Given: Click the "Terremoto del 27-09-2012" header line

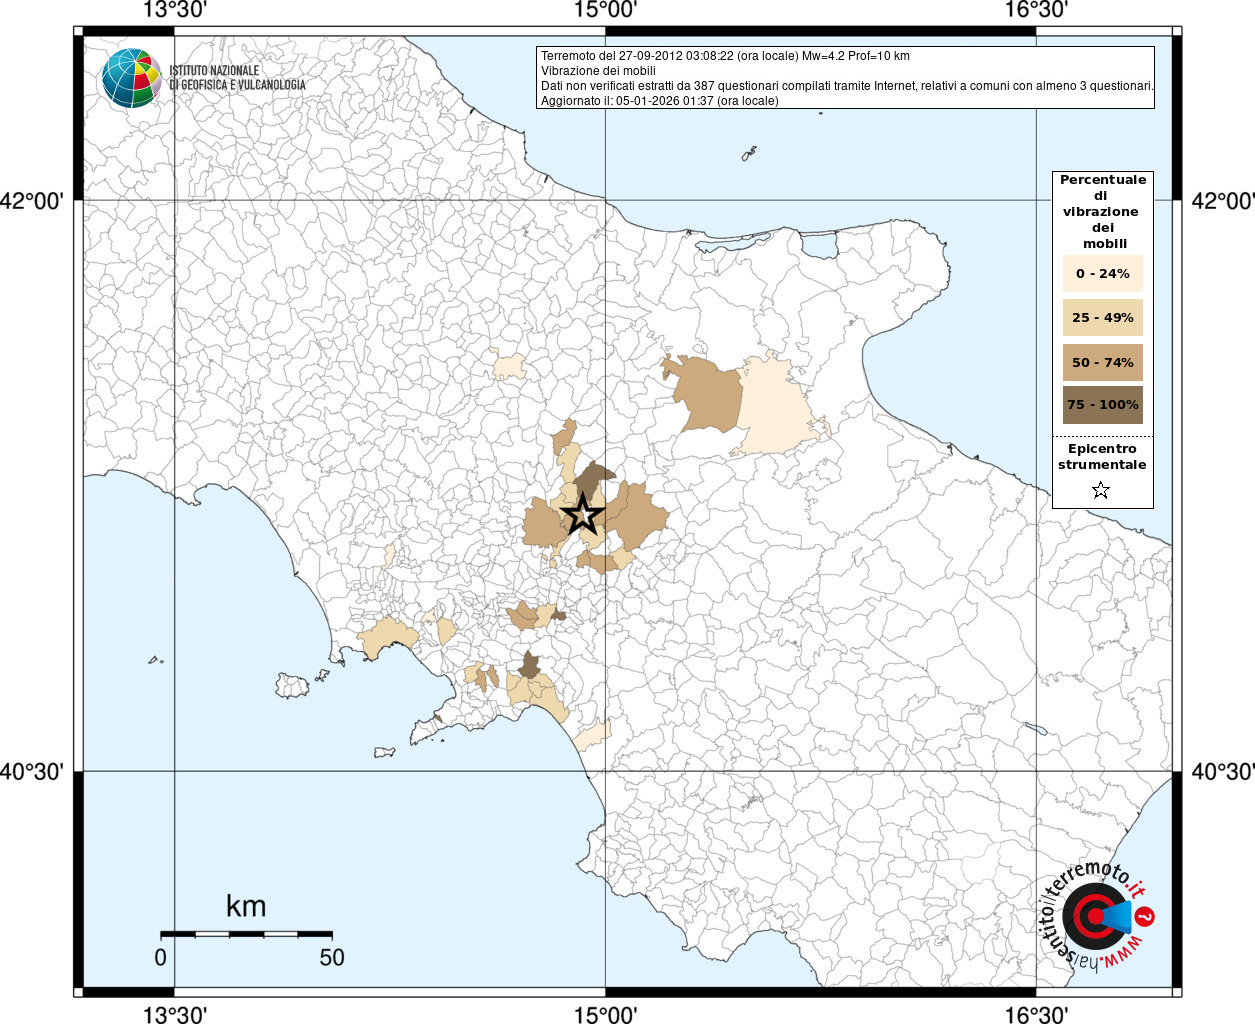Looking at the screenshot, I should [x=725, y=56].
